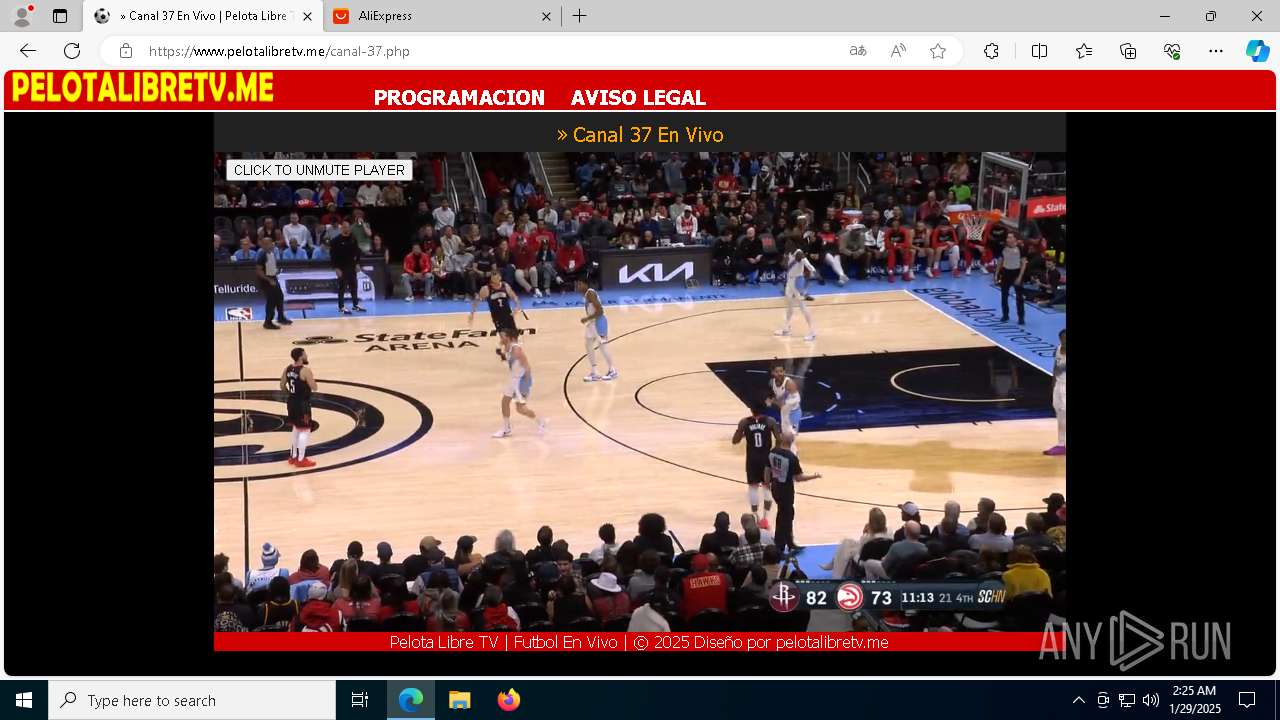Open the PROGRAMACION menu link
1280x720 pixels.
coord(459,98)
